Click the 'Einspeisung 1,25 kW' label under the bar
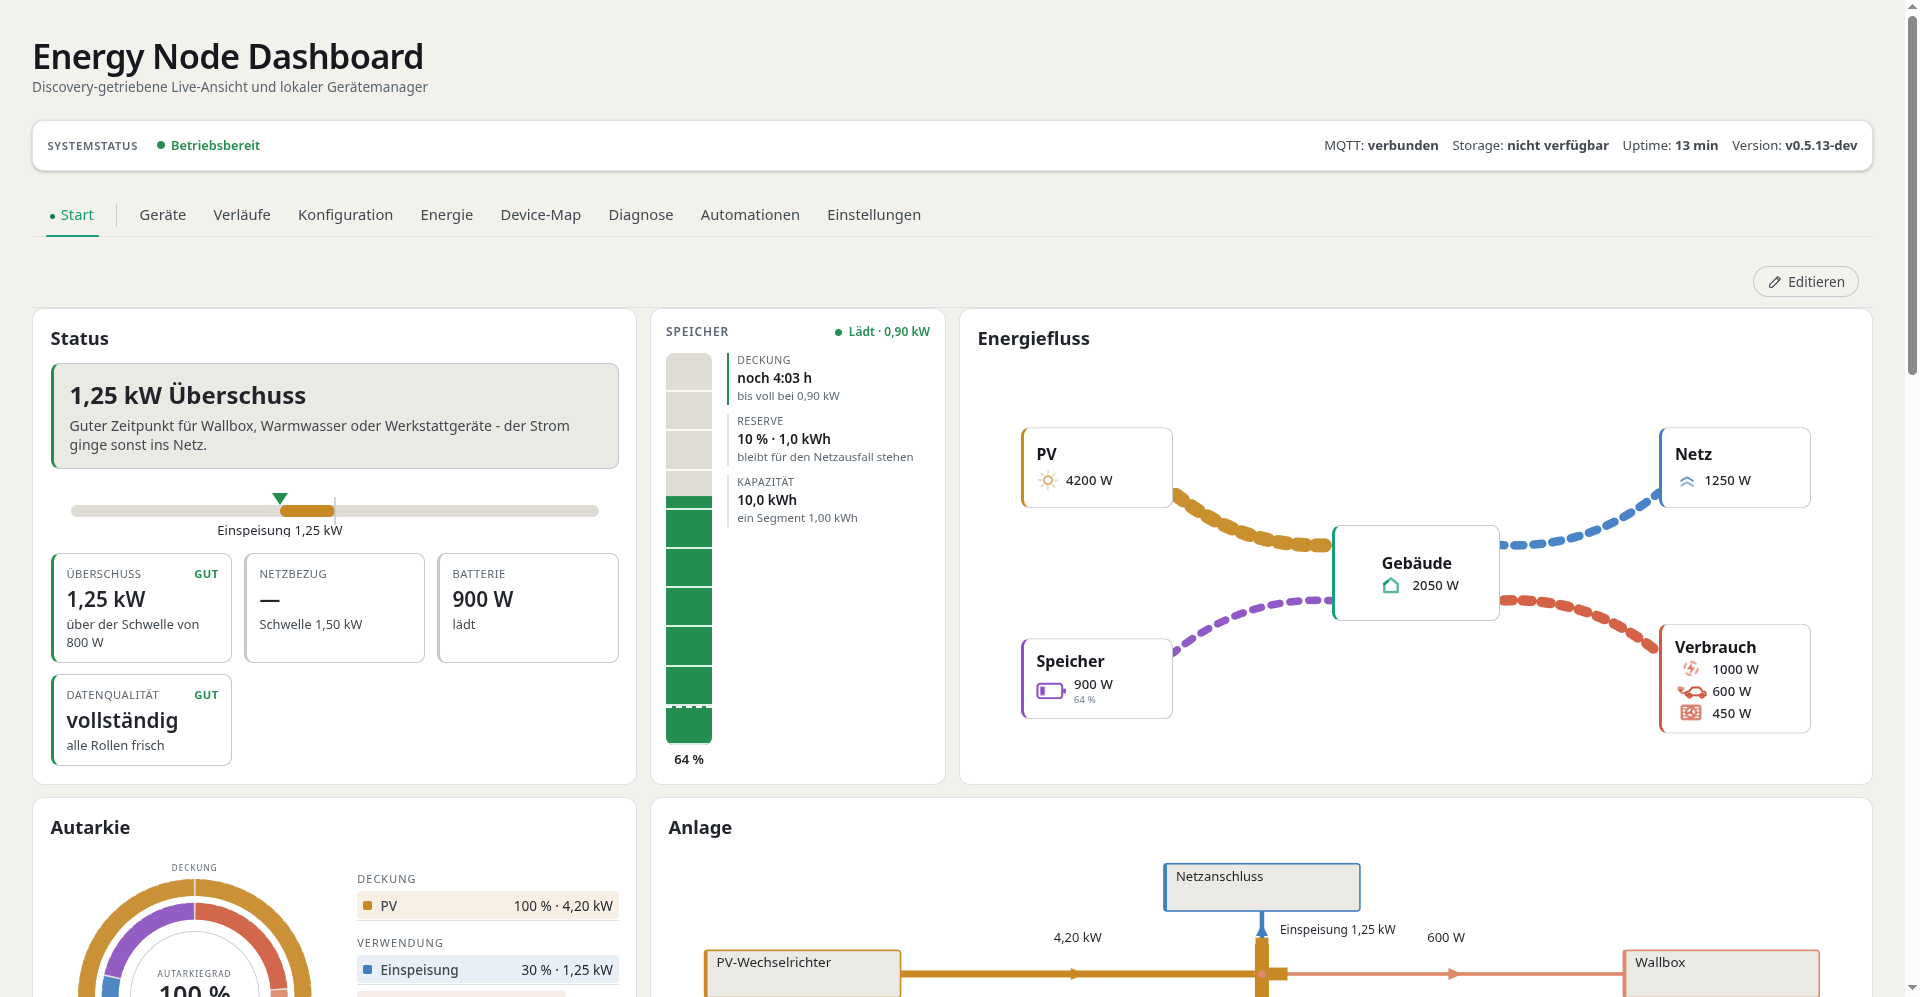Image resolution: width=1920 pixels, height=997 pixels. coord(280,531)
